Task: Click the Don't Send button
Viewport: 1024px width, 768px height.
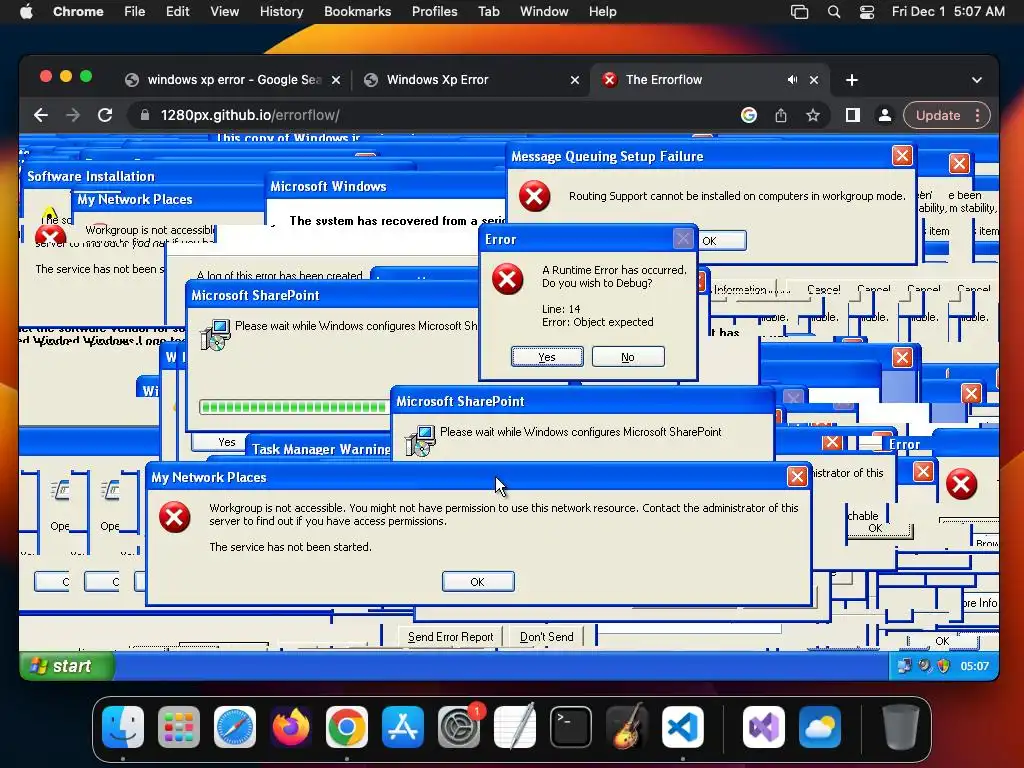Action: tap(547, 637)
